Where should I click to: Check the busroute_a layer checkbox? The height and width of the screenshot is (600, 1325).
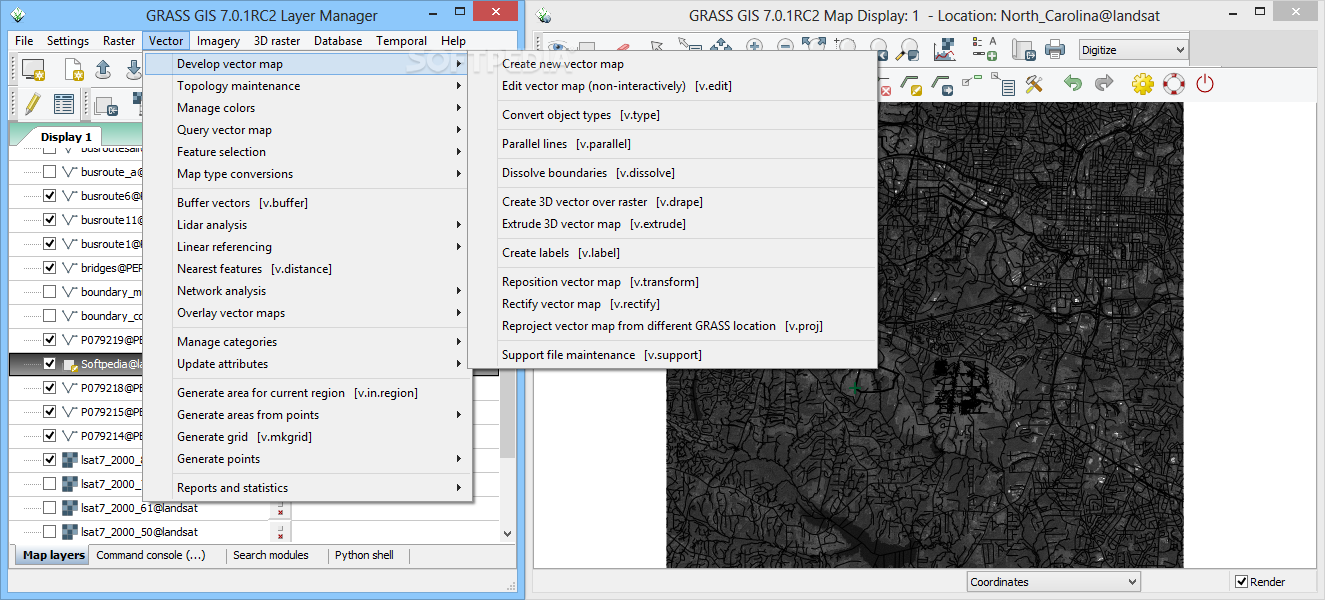[49, 172]
